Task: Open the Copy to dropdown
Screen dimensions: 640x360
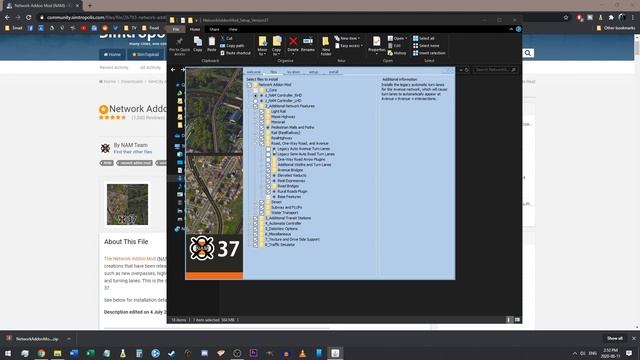Action: (x=277, y=52)
